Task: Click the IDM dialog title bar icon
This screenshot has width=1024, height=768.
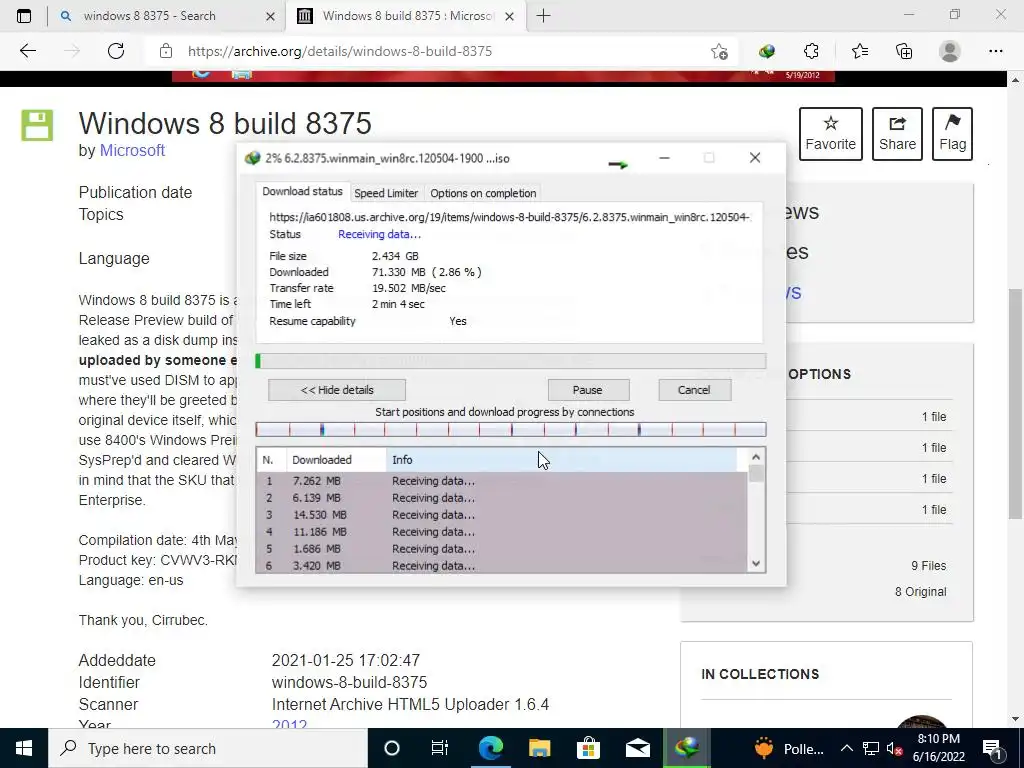Action: point(252,158)
